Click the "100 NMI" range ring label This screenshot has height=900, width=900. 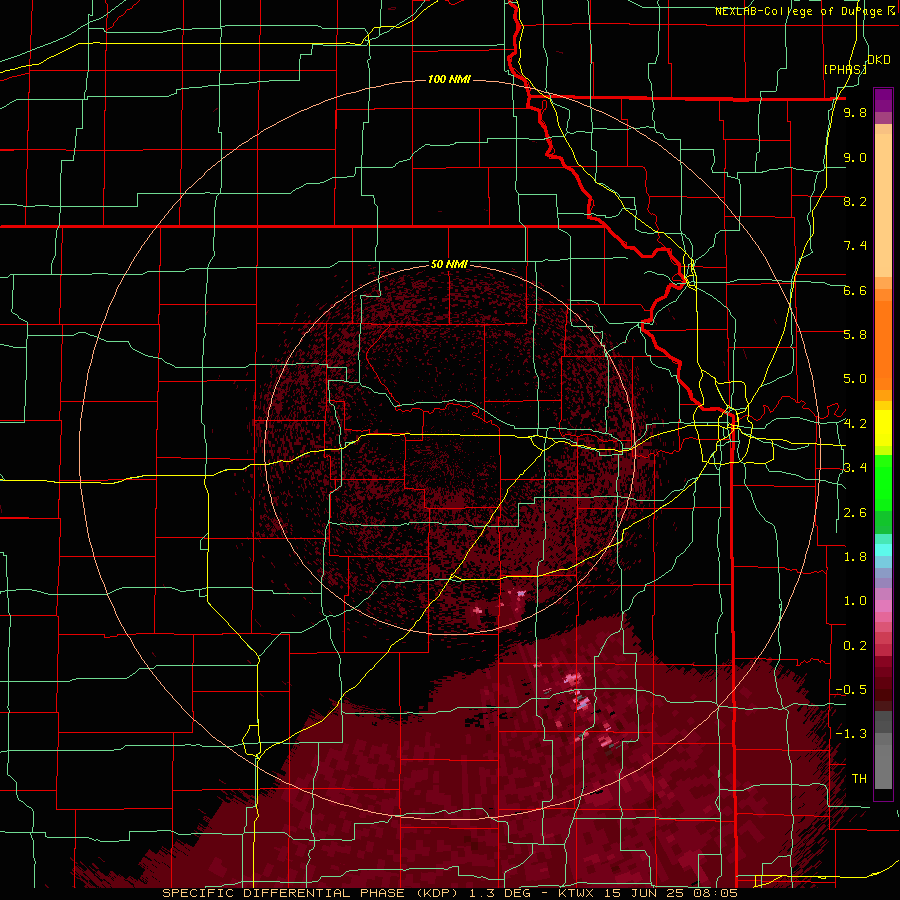click(449, 79)
